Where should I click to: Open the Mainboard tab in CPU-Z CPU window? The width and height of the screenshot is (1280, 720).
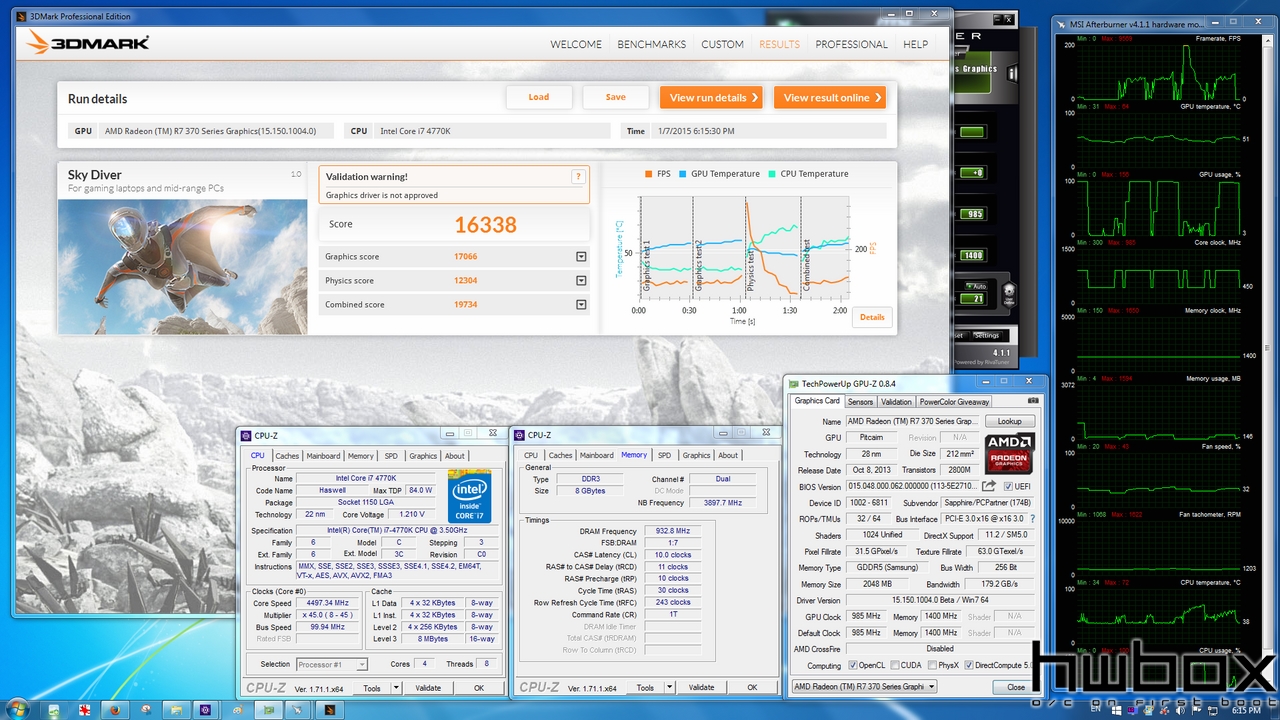(323, 456)
